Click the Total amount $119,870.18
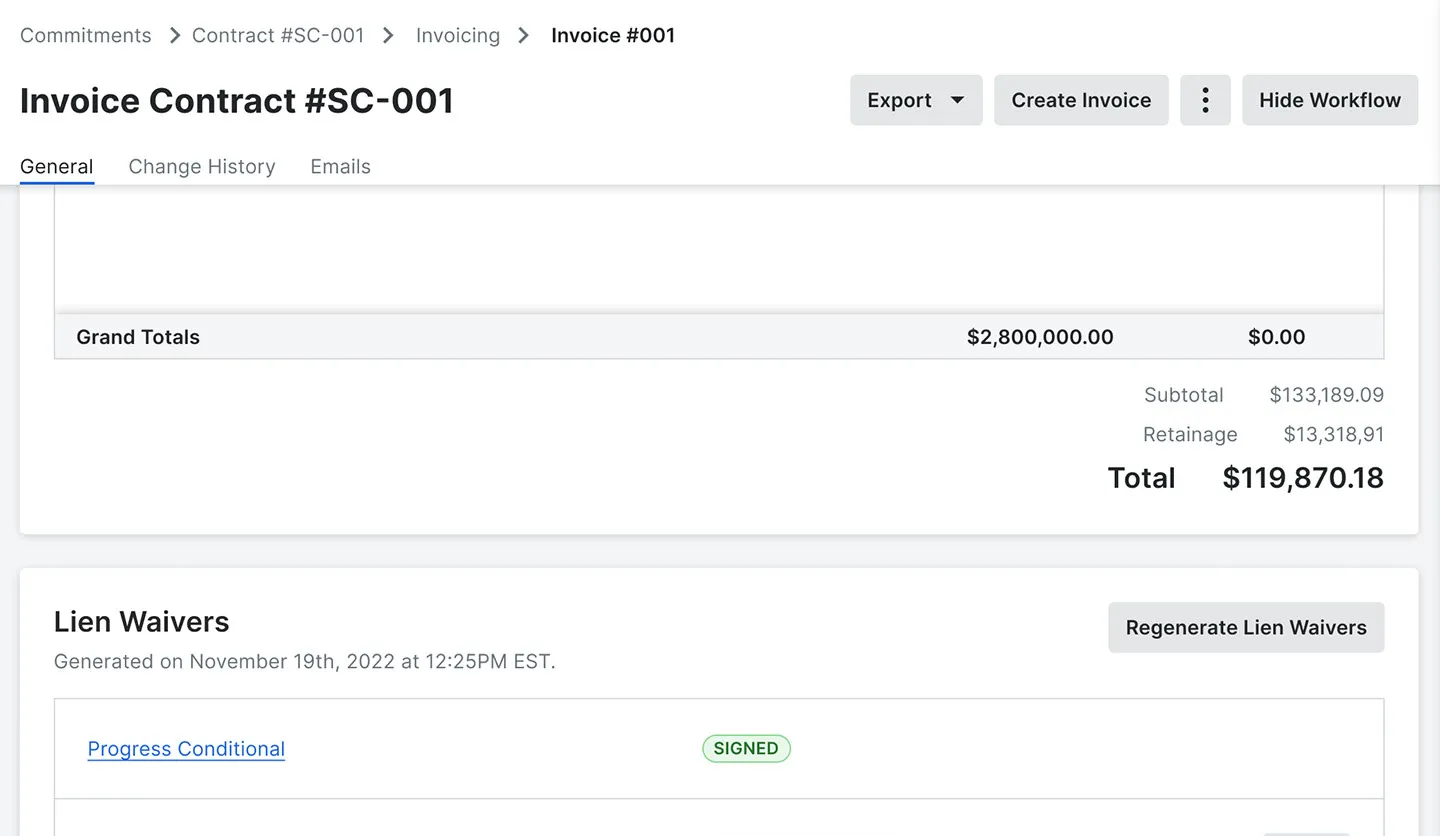This screenshot has height=836, width=1440. pos(1303,478)
